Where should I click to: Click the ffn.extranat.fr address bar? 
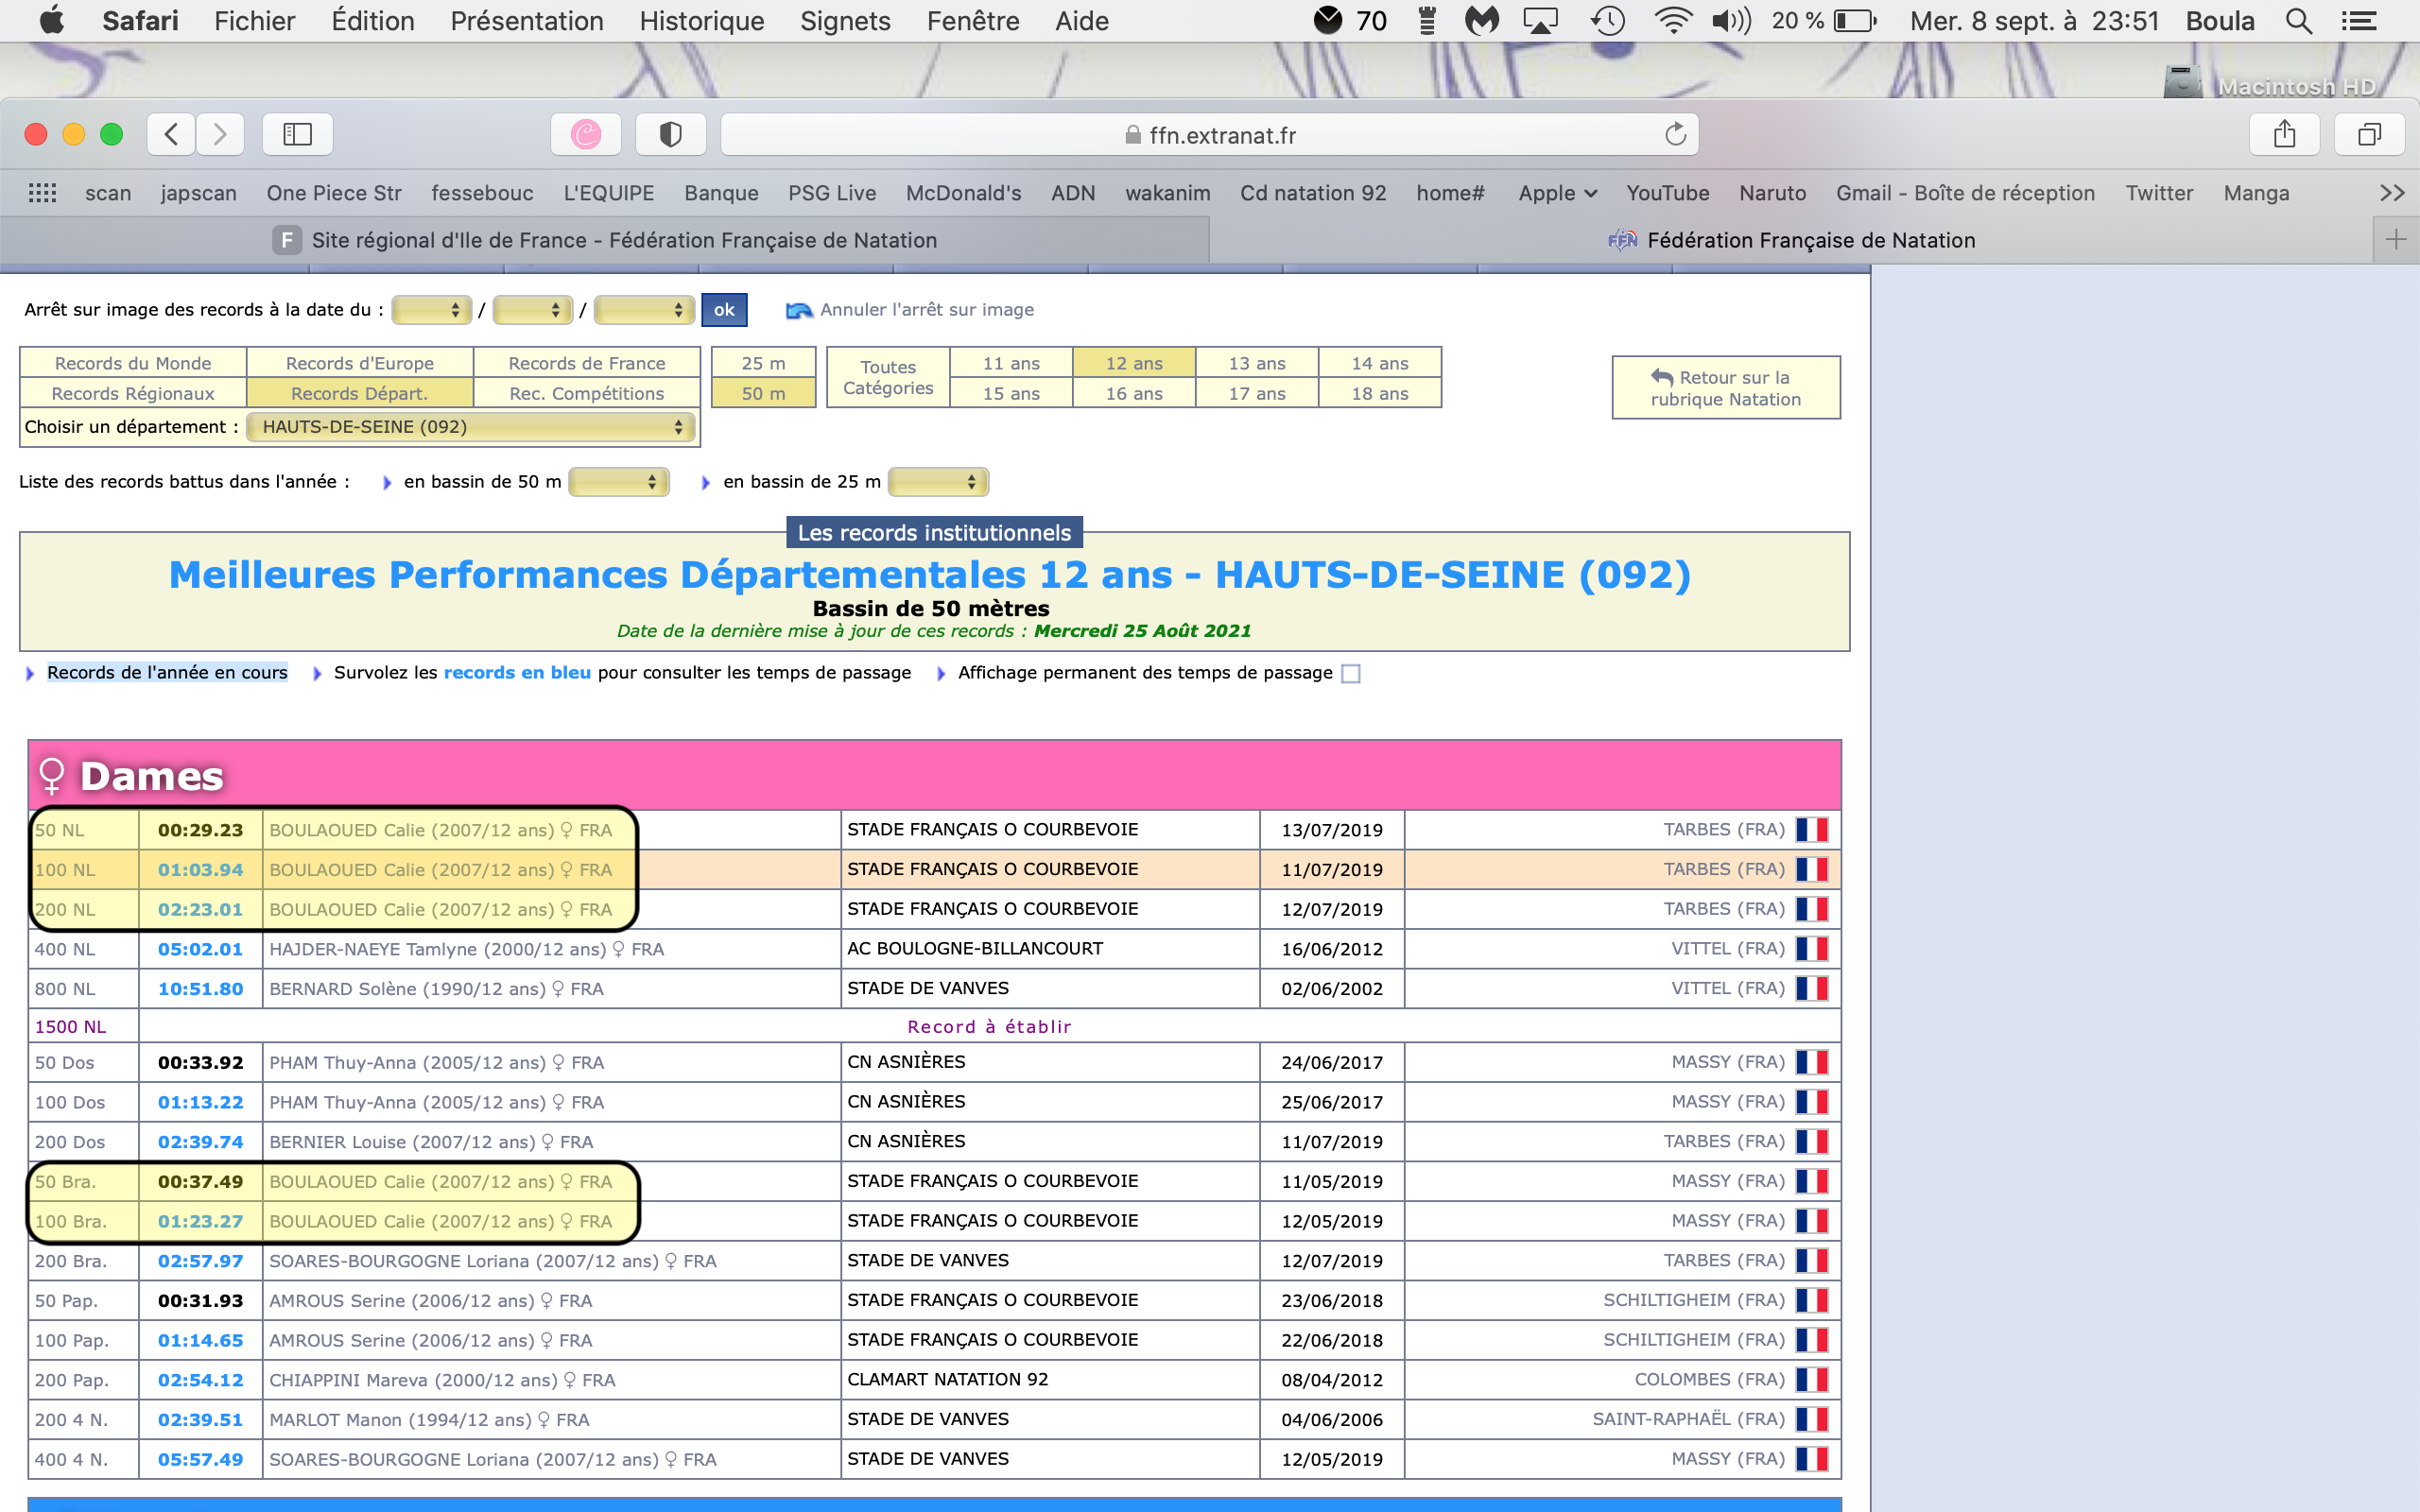click(x=1209, y=134)
